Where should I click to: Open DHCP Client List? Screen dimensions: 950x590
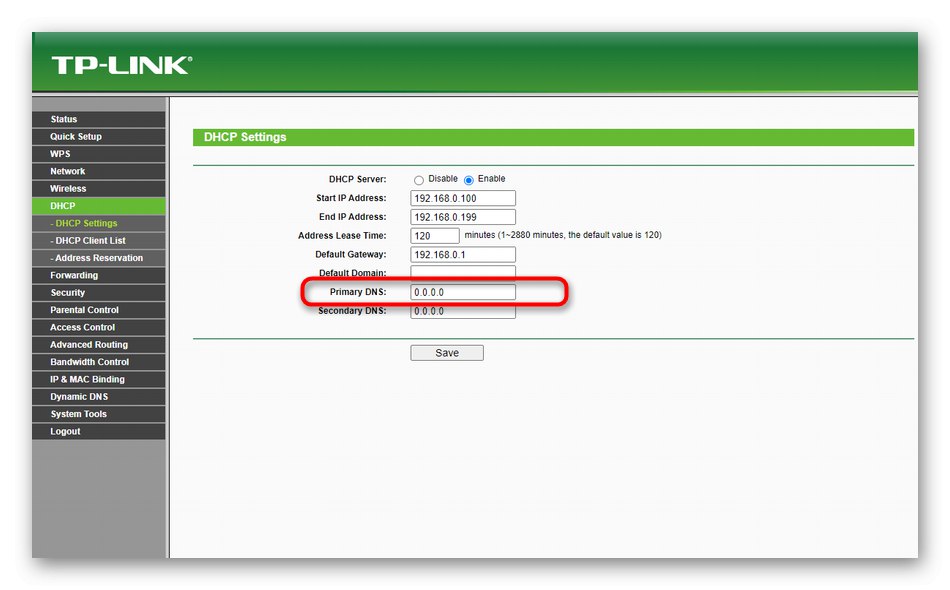[99, 240]
